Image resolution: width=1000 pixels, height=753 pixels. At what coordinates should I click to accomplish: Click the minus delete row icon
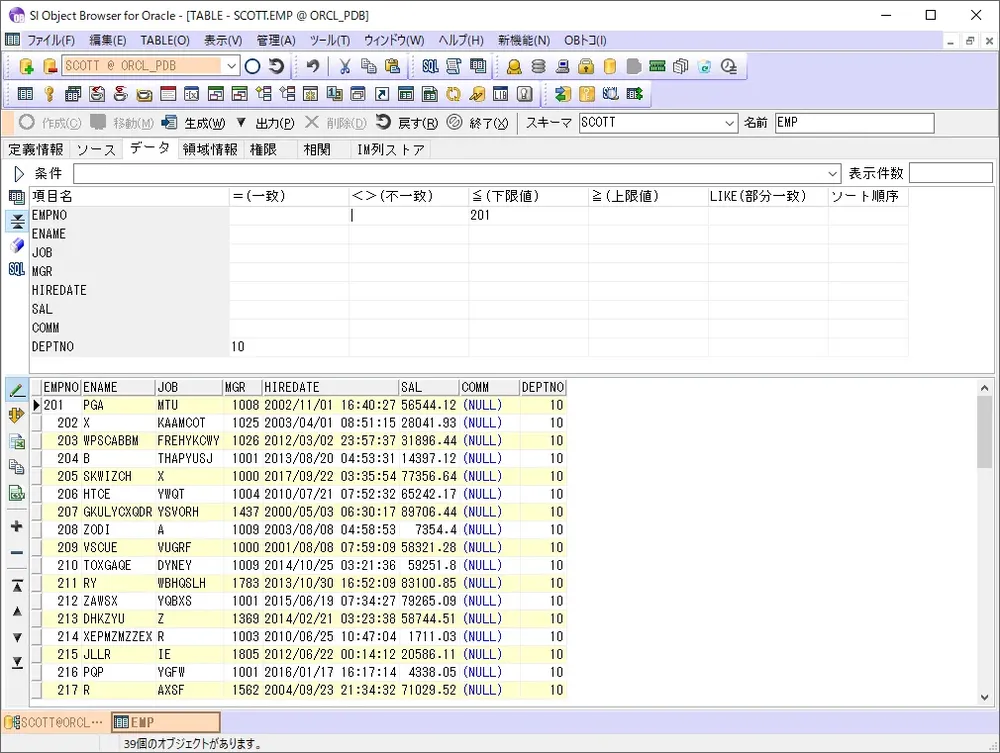[17, 553]
